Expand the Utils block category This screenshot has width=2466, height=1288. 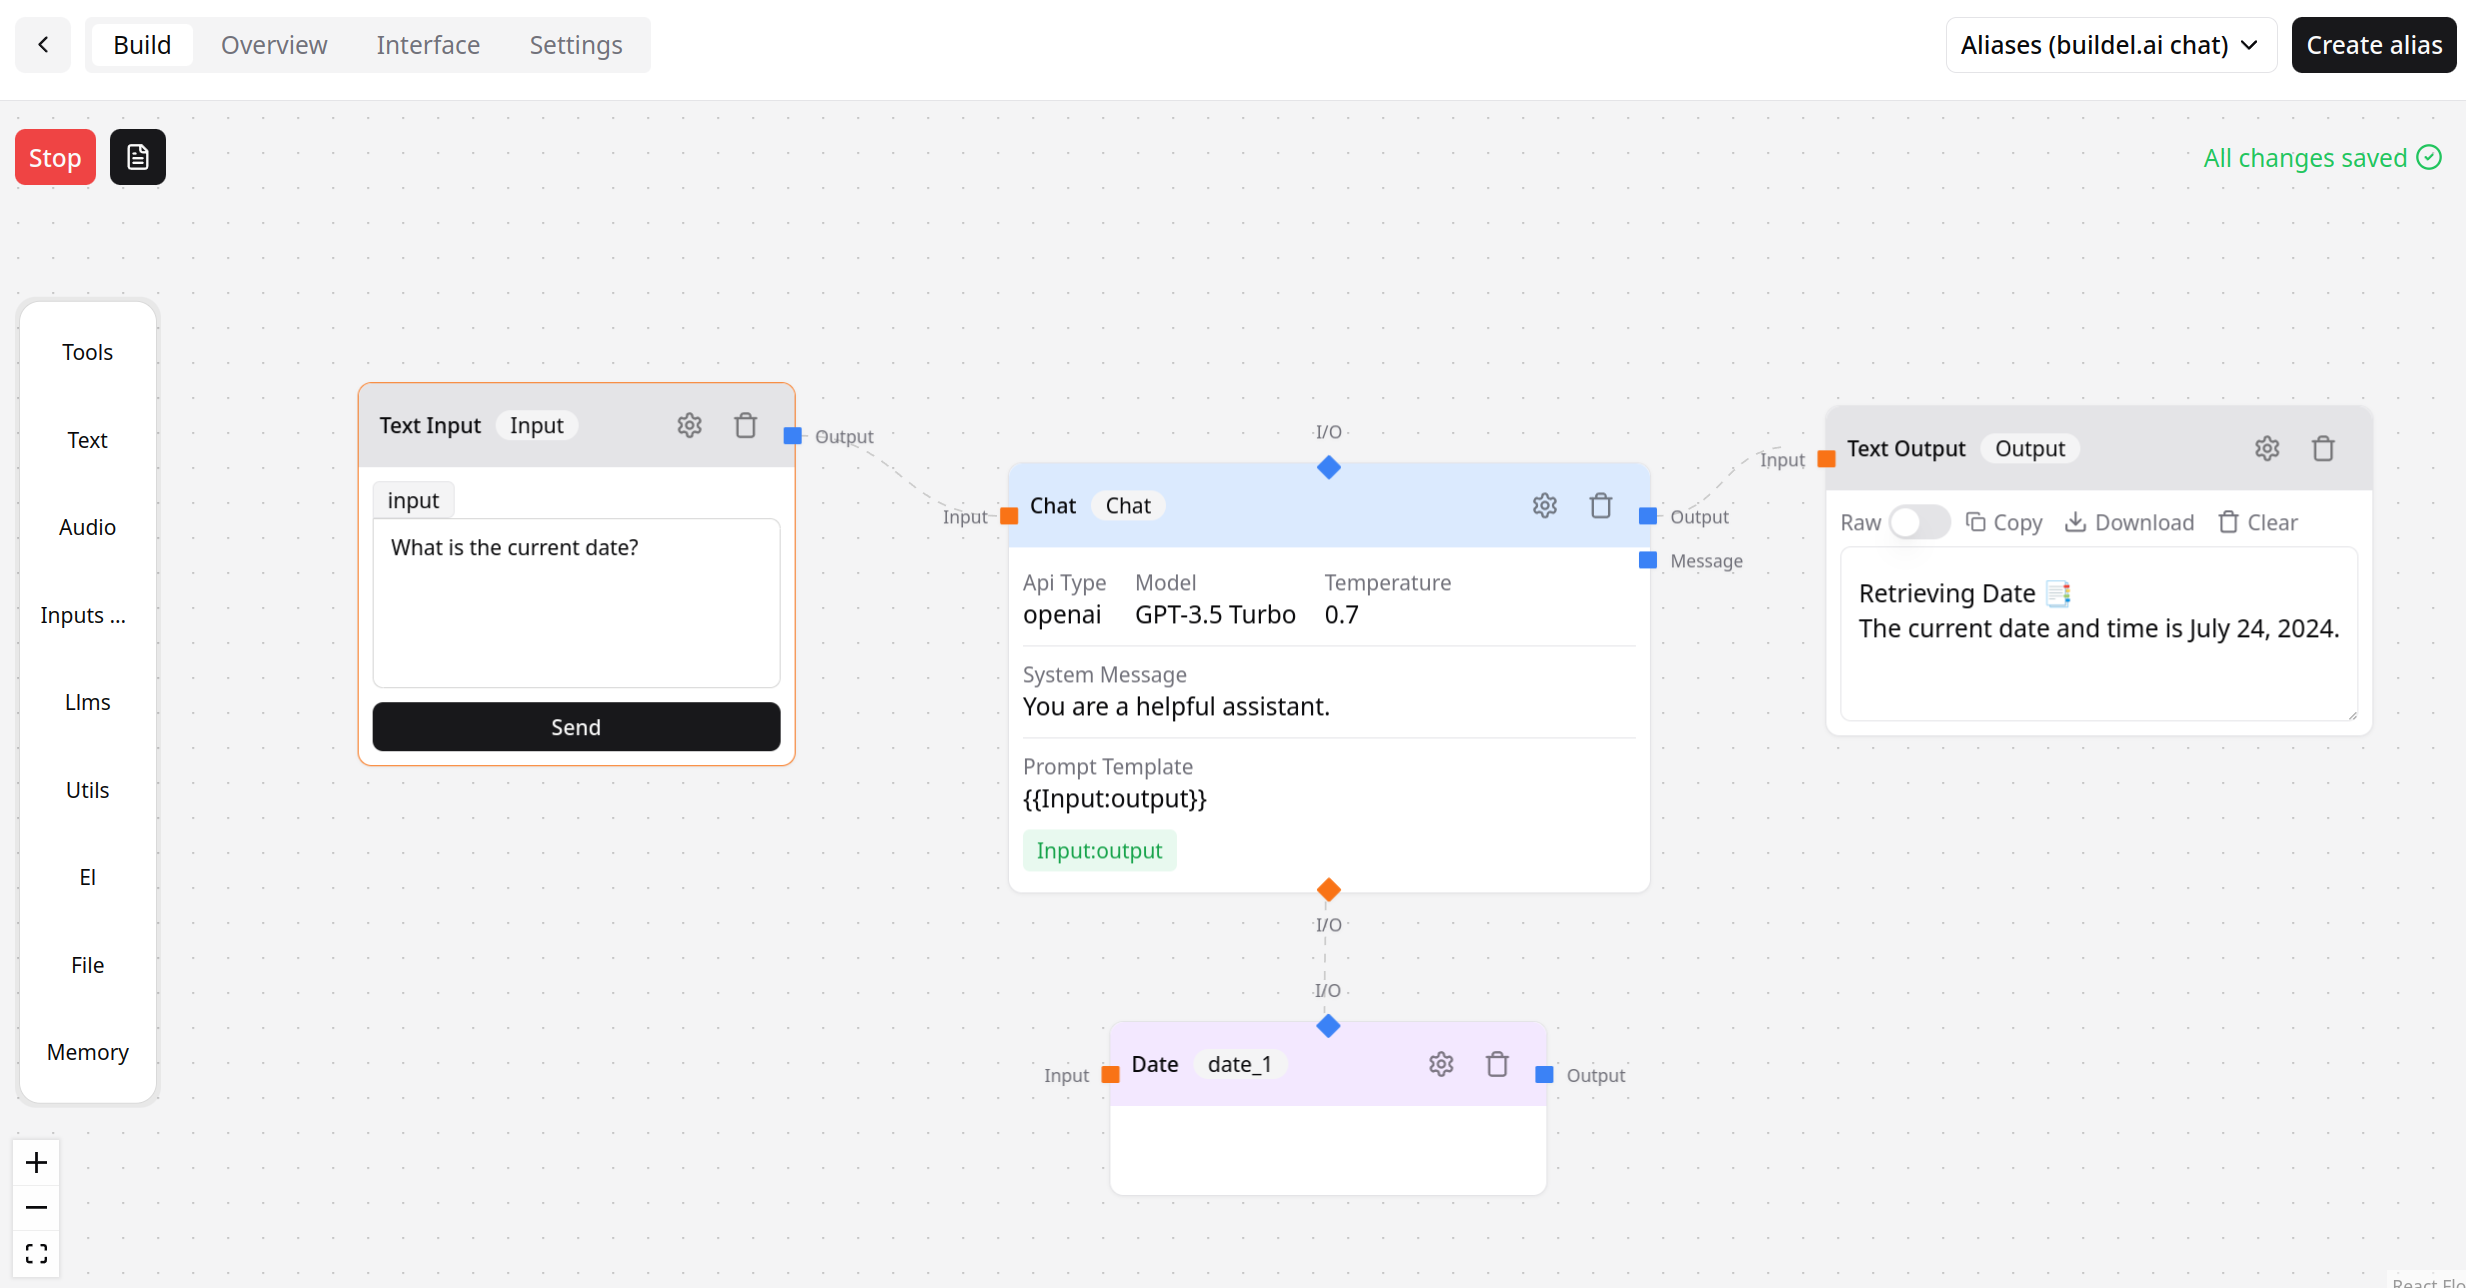coord(88,790)
